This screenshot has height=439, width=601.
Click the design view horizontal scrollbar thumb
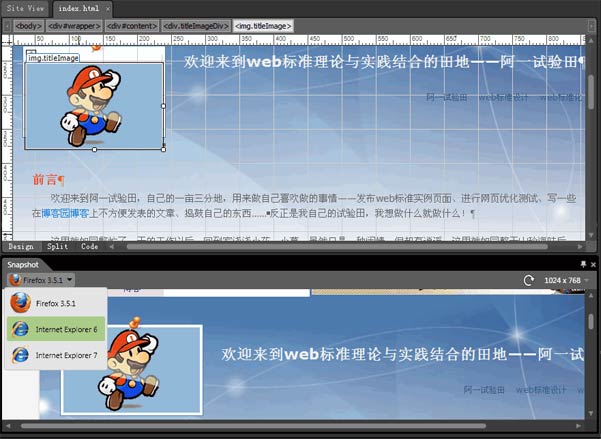[x=337, y=247]
